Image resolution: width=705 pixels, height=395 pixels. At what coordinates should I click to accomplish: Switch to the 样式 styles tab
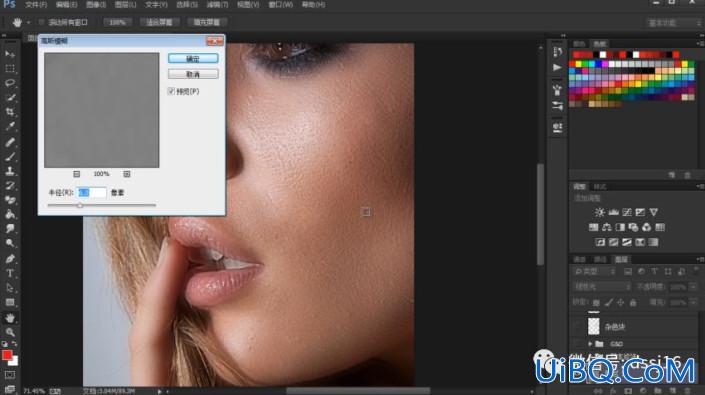point(600,186)
